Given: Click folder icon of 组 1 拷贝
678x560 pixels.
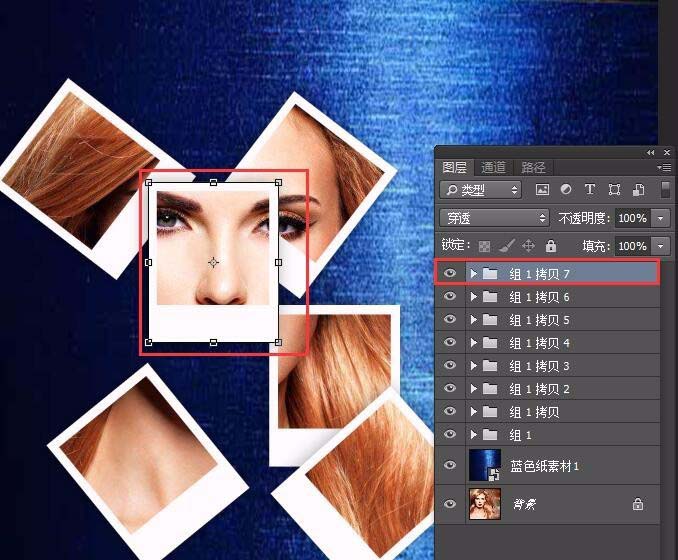Looking at the screenshot, I should pyautogui.click(x=490, y=411).
